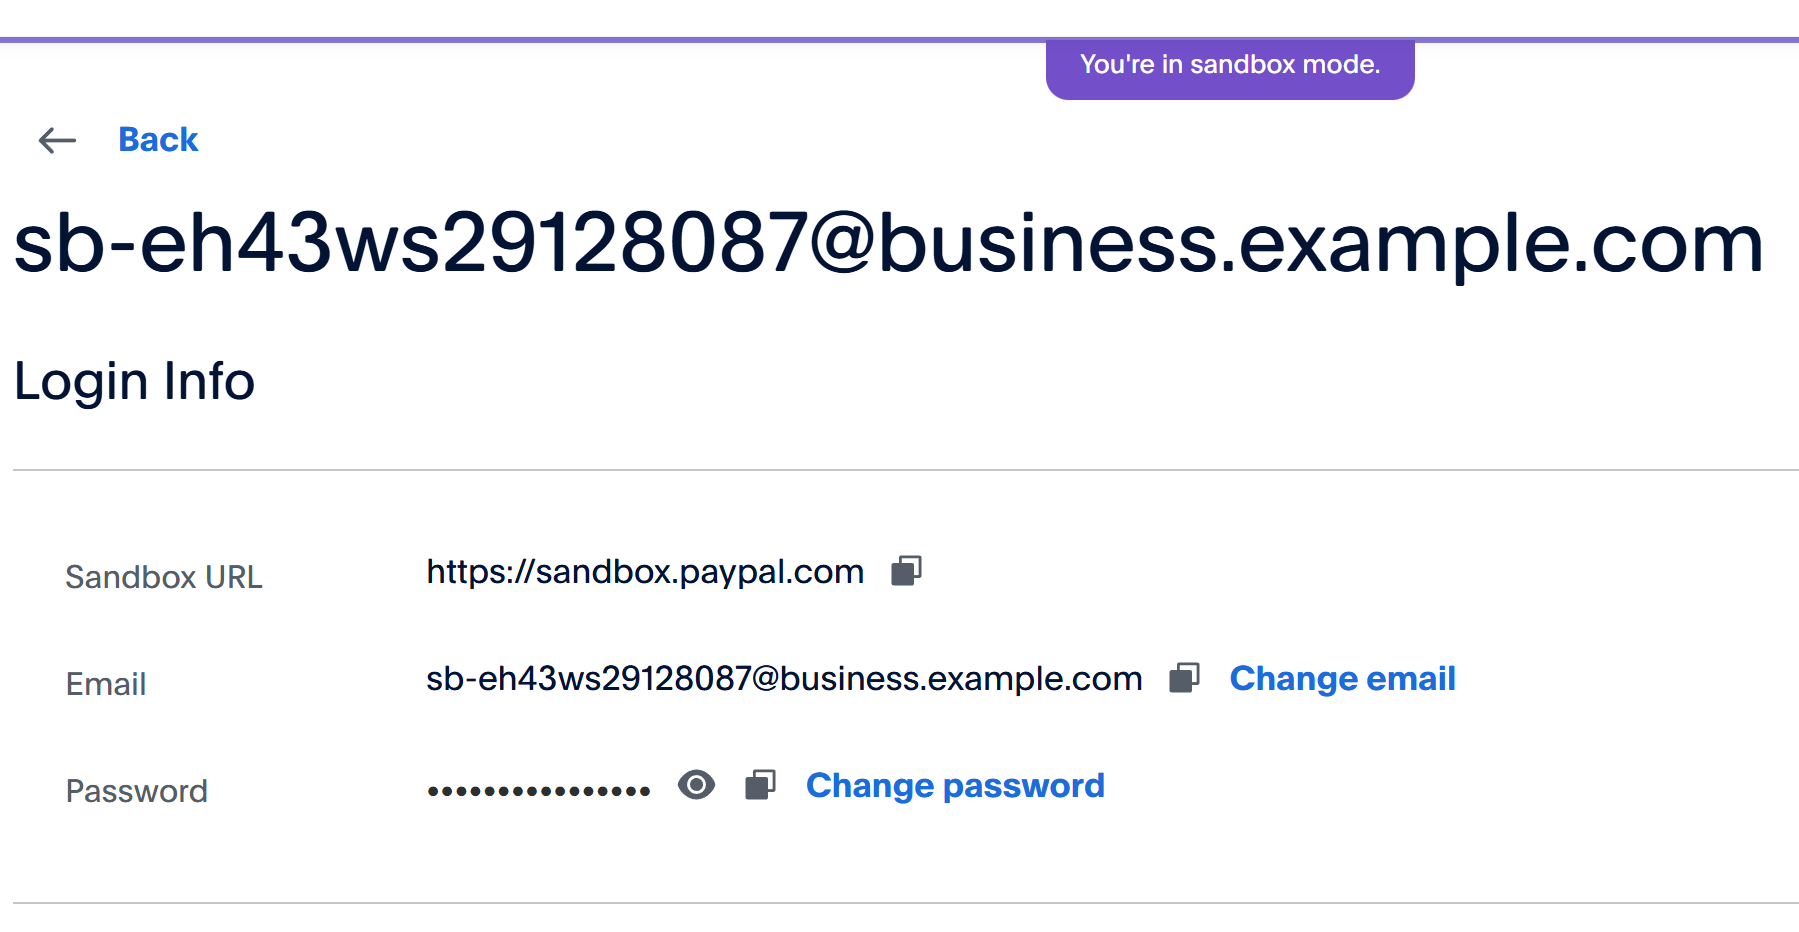Copy the email address using copy icon
This screenshot has height=932, width=1799.
point(1184,678)
